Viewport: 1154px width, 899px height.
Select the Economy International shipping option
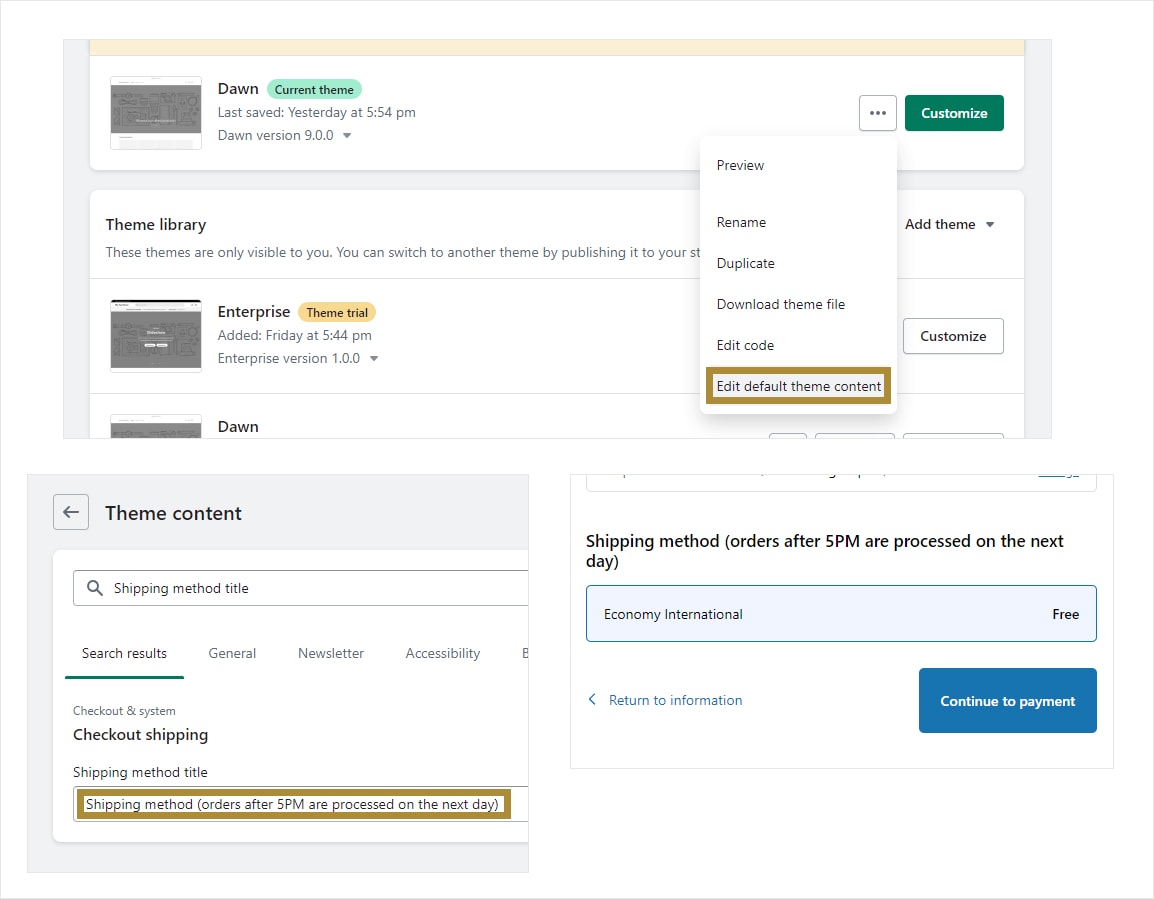coord(840,614)
